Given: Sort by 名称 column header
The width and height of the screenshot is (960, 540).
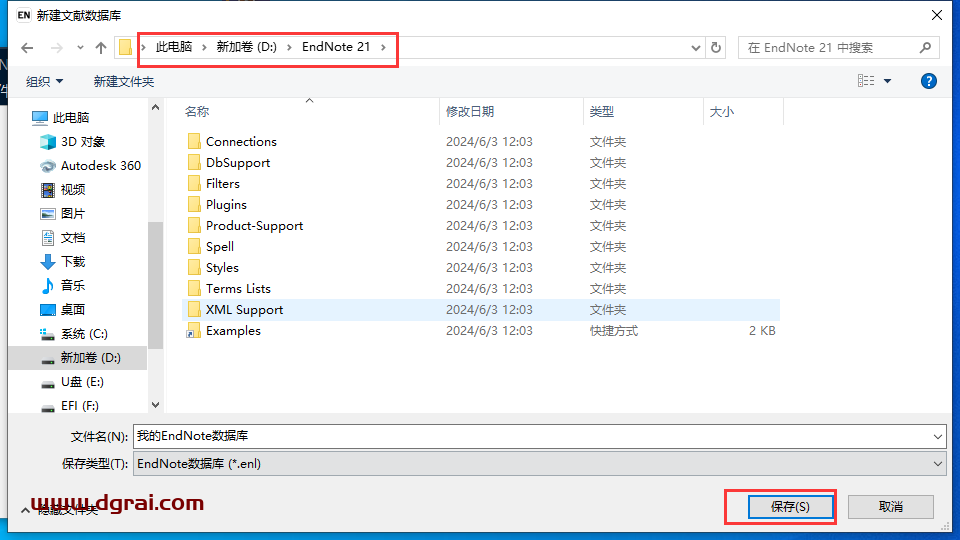Looking at the screenshot, I should pos(197,111).
